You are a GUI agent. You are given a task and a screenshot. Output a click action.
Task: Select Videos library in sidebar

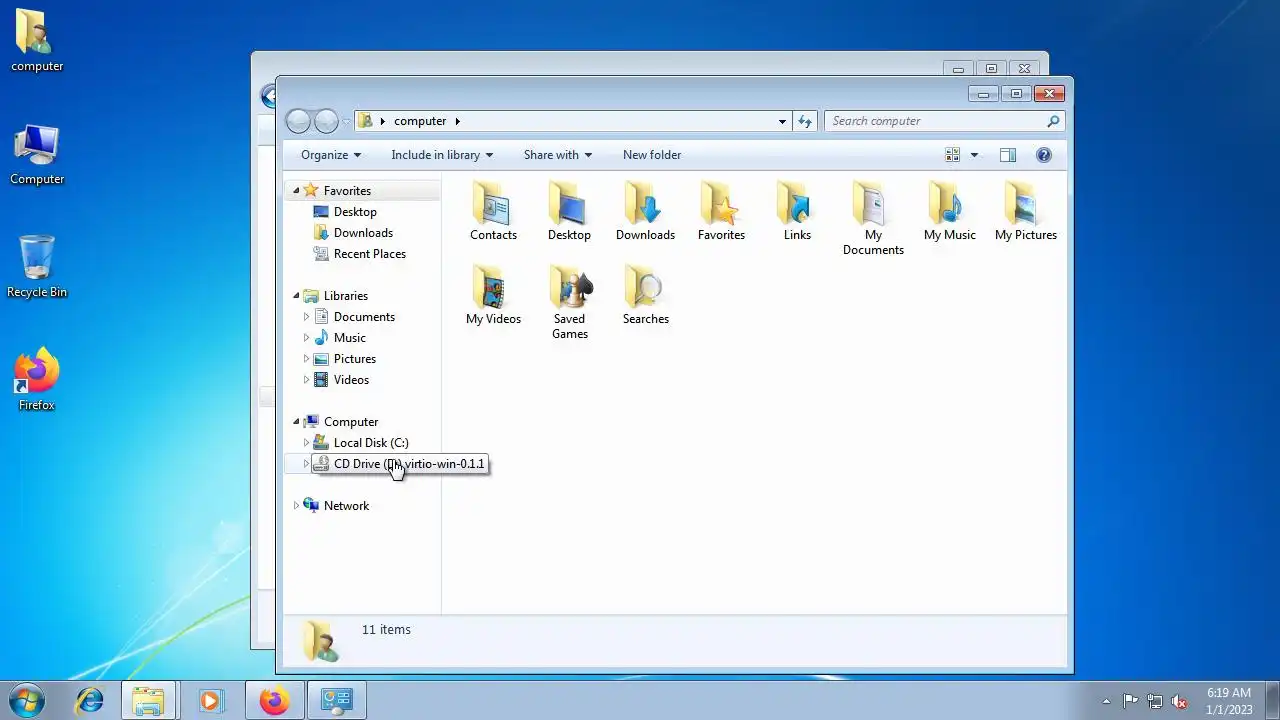click(x=351, y=380)
